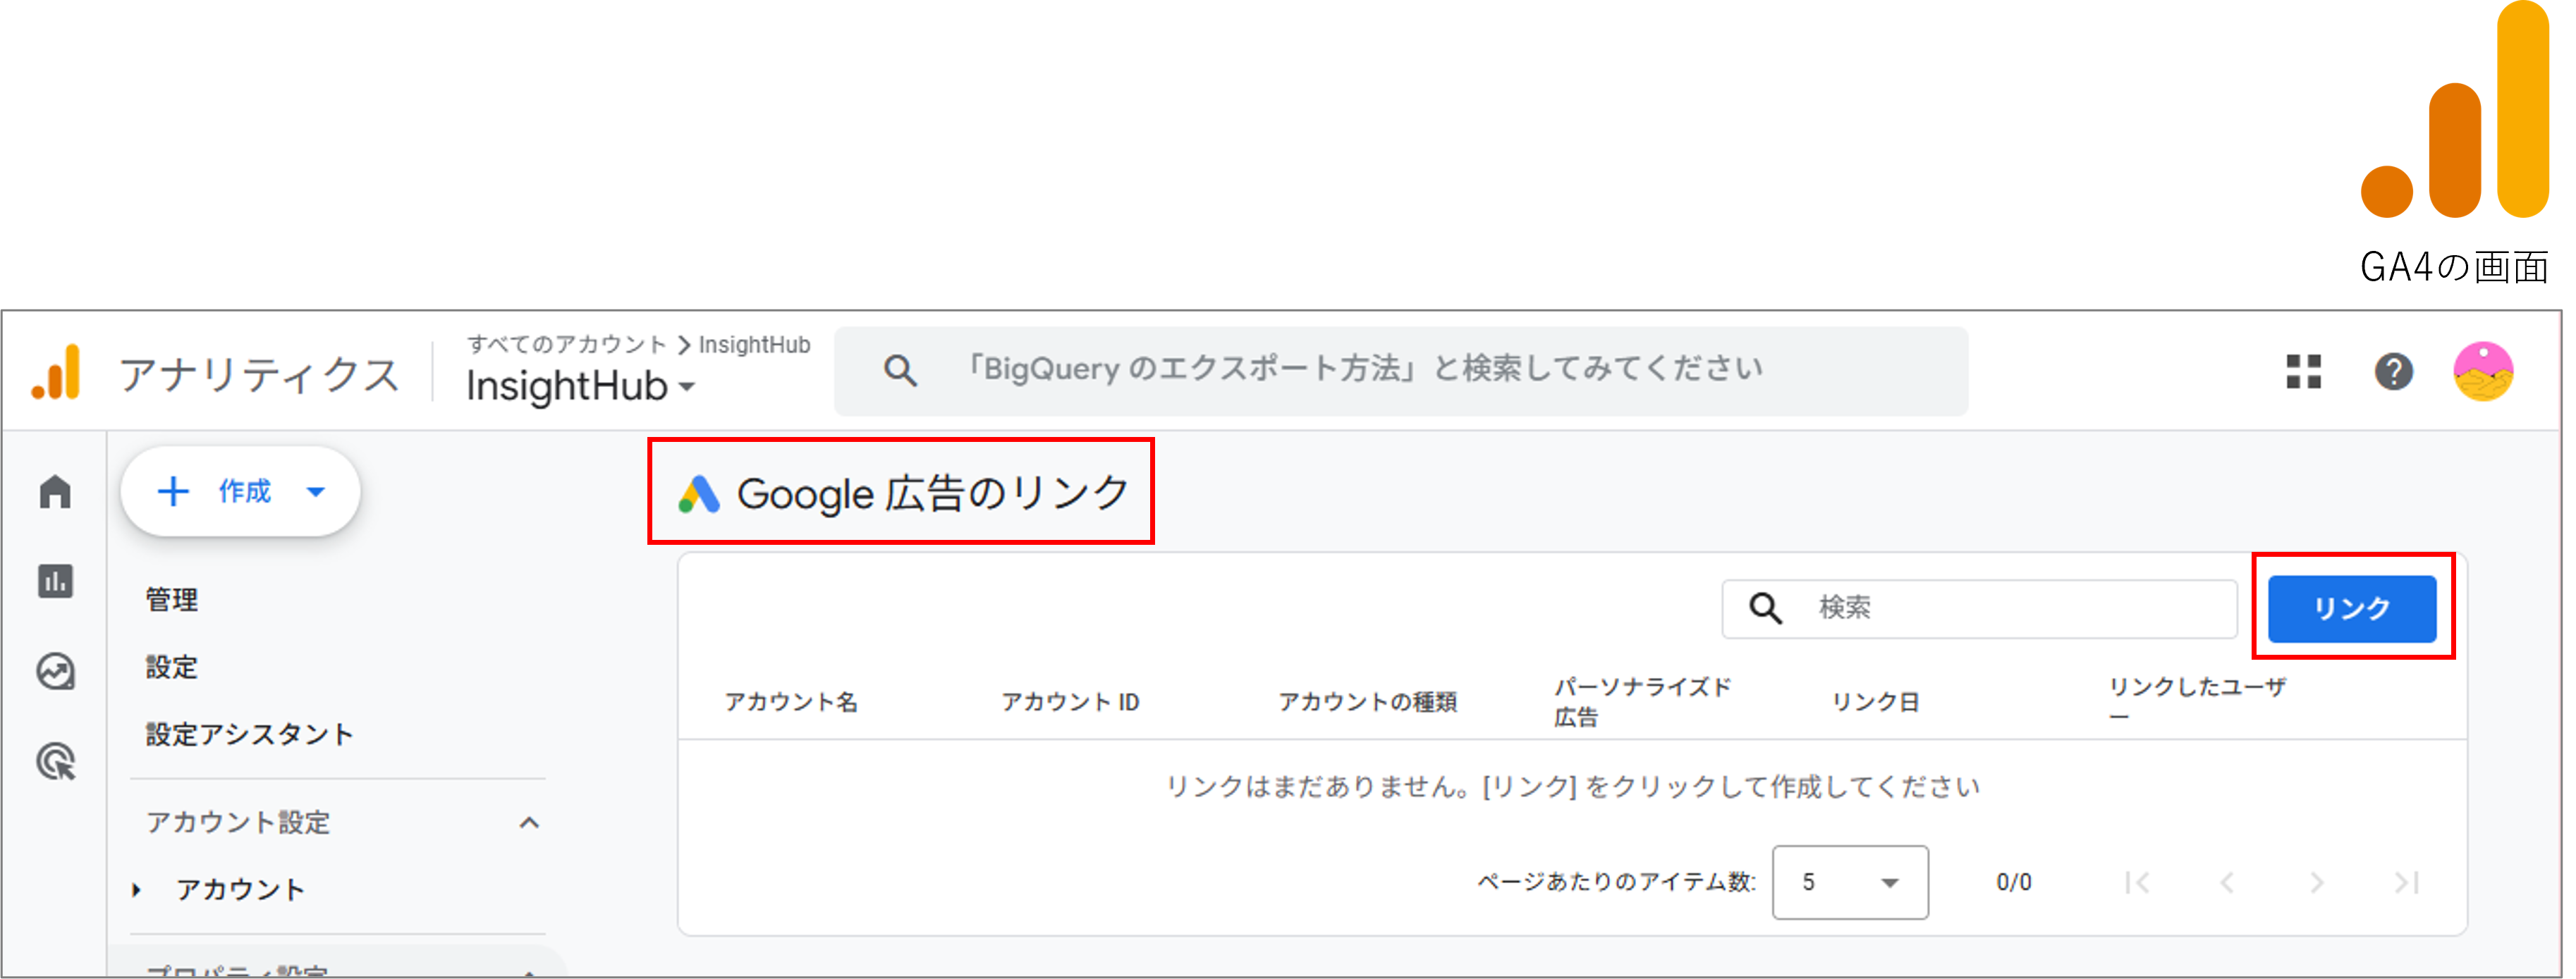
Task: Go to first page pagination icon
Action: 2137,883
